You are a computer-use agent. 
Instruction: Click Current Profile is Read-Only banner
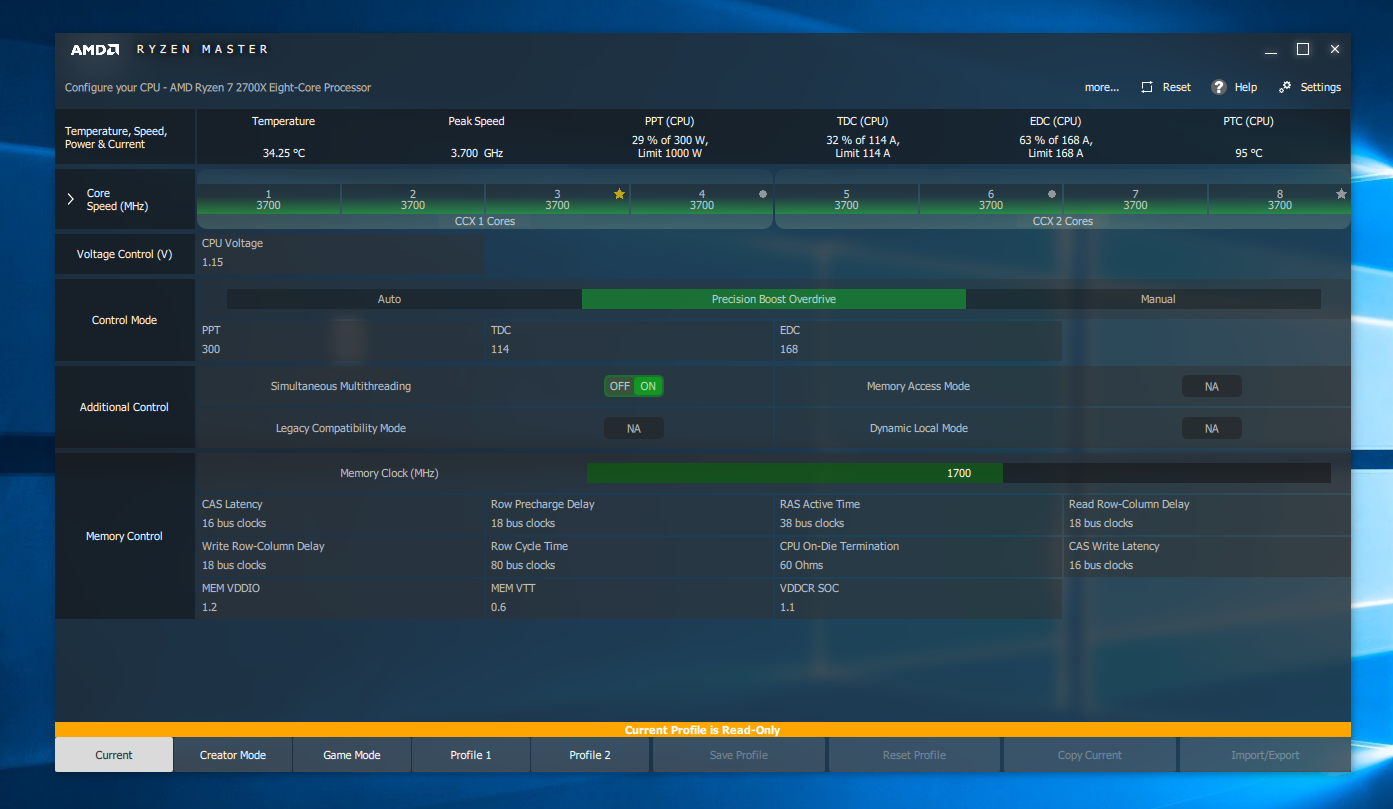point(703,730)
